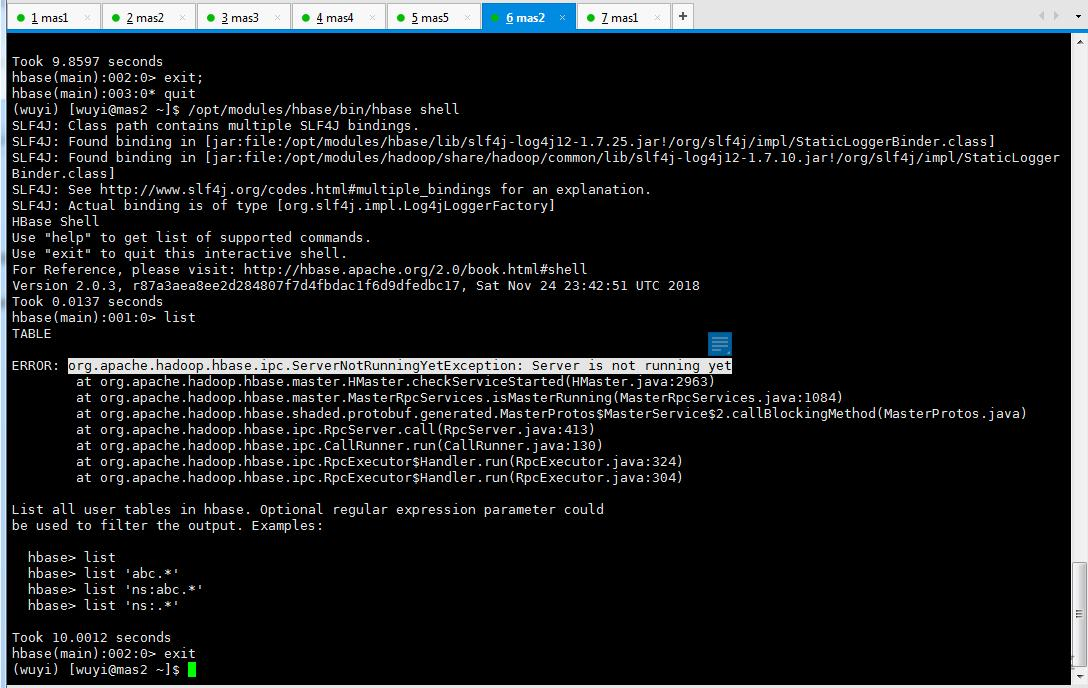Screen dimensions: 1088x688
Task: Click the 'RpcExecutor.java:304' stack trace line
Action: pos(380,477)
